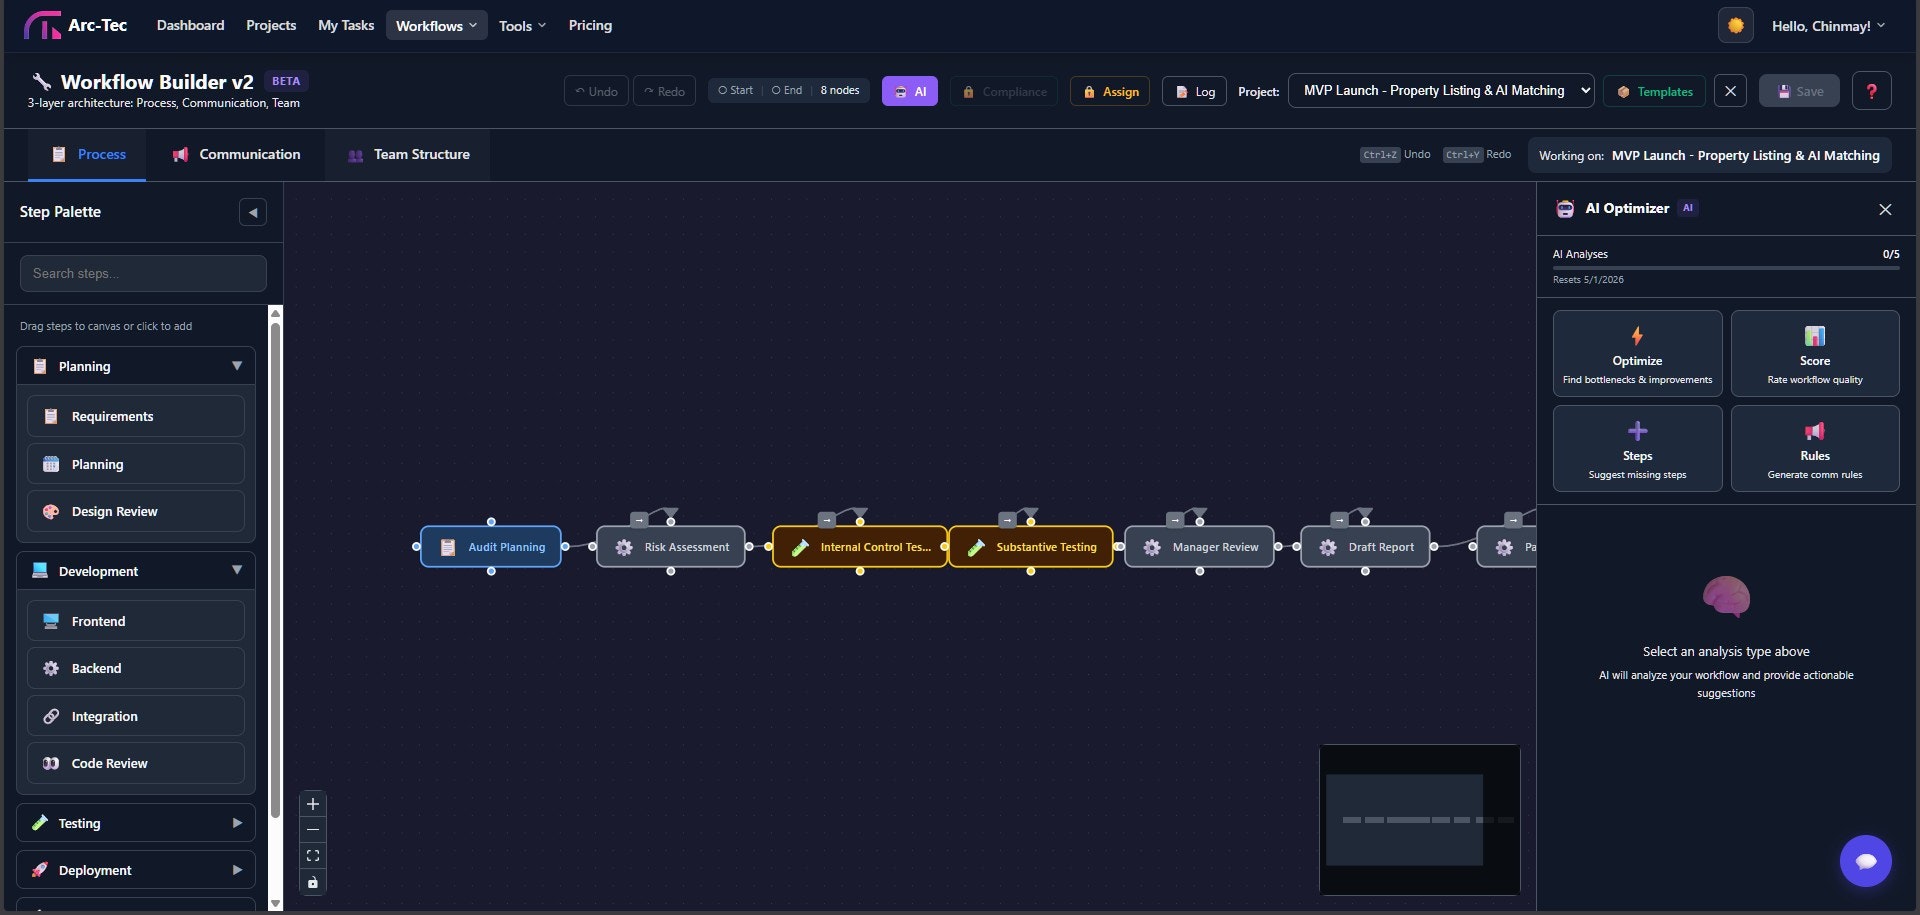This screenshot has height=915, width=1920.
Task: Expand the Testing category
Action: click(136, 823)
